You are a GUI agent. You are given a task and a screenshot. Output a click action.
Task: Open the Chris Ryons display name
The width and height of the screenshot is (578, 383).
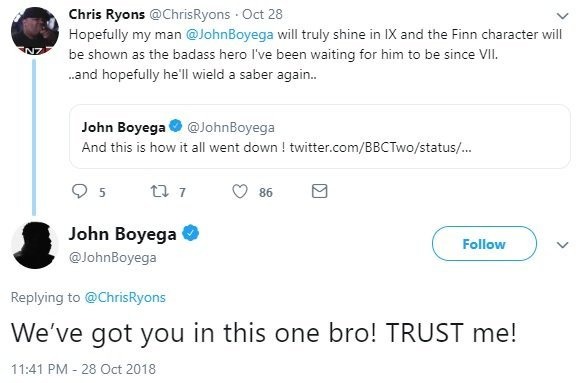click(107, 14)
